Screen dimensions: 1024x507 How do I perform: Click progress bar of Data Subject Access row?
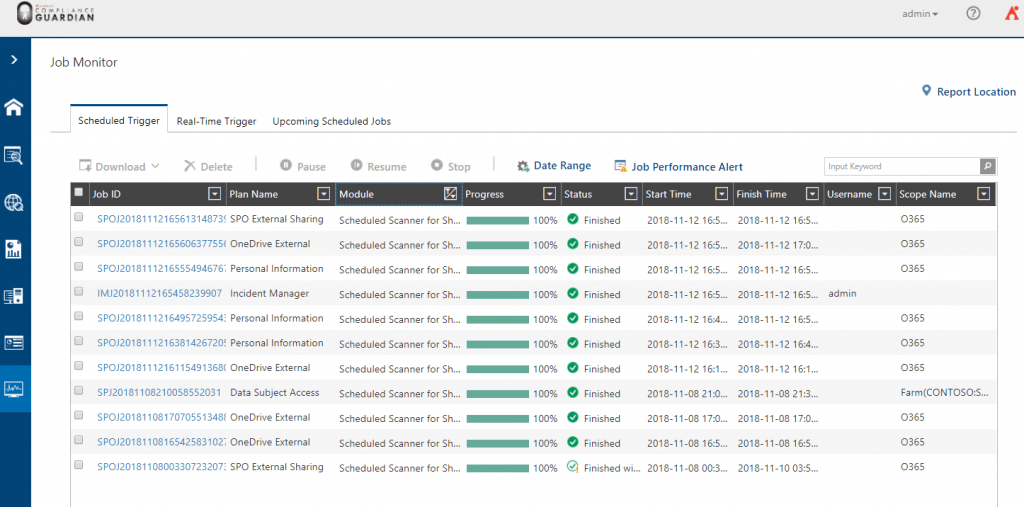pyautogui.click(x=498, y=395)
